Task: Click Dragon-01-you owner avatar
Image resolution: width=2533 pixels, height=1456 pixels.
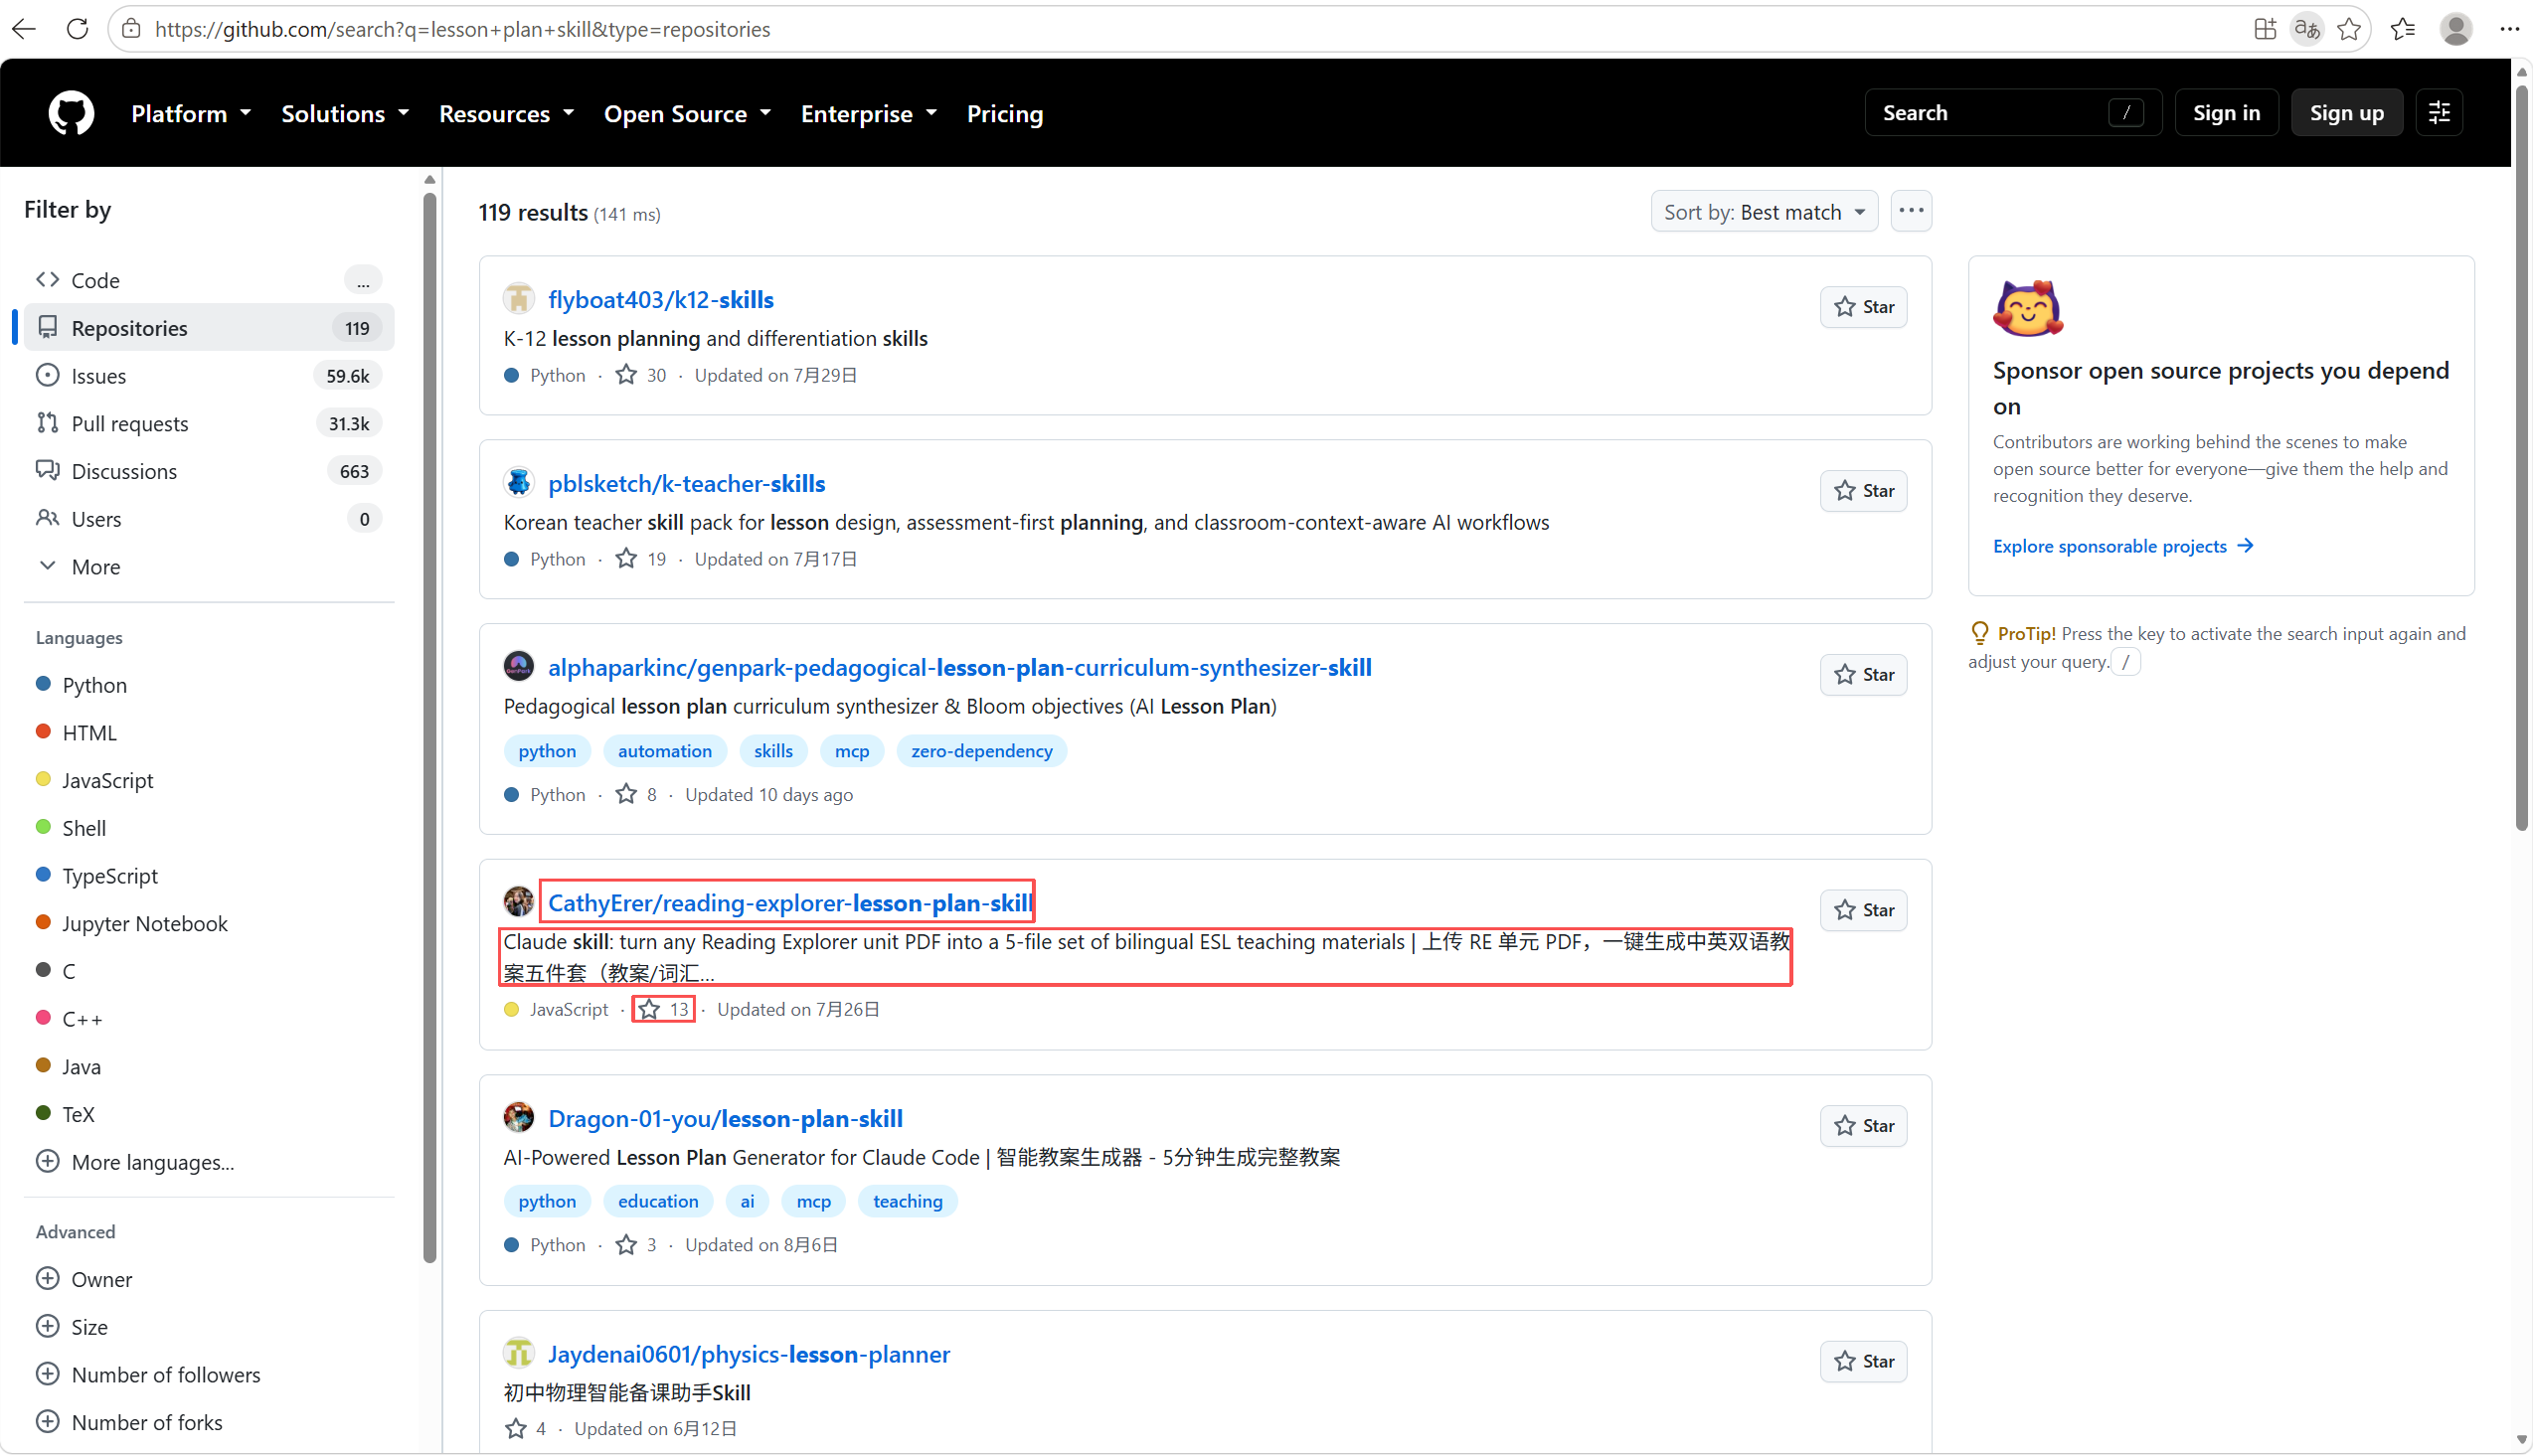Action: coord(518,1118)
